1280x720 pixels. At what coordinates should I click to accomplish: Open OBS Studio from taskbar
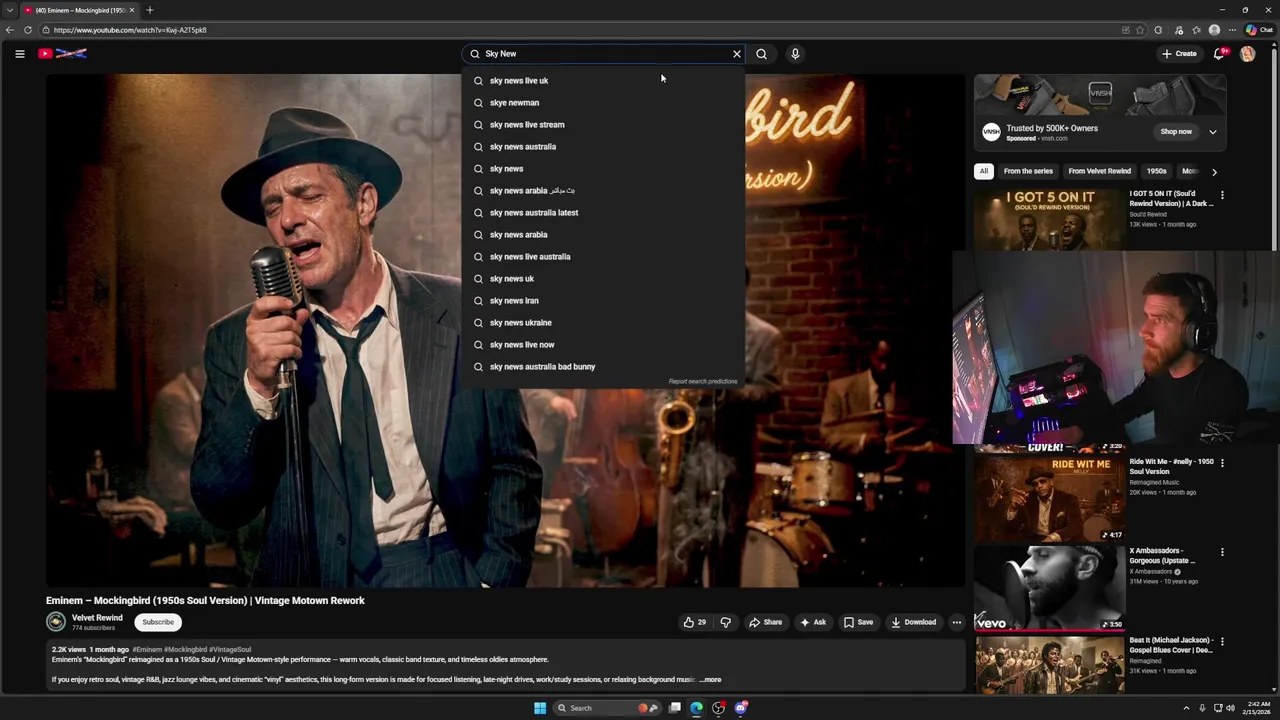(718, 708)
